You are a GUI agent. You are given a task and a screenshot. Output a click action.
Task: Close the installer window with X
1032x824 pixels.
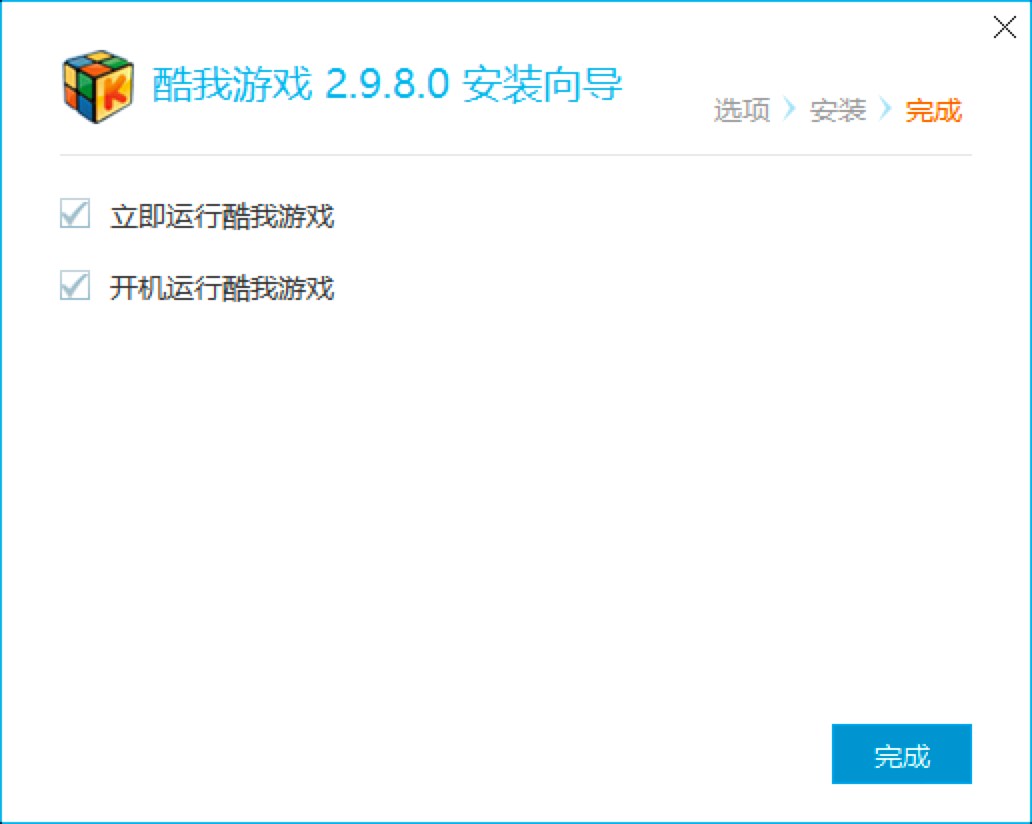click(1004, 28)
